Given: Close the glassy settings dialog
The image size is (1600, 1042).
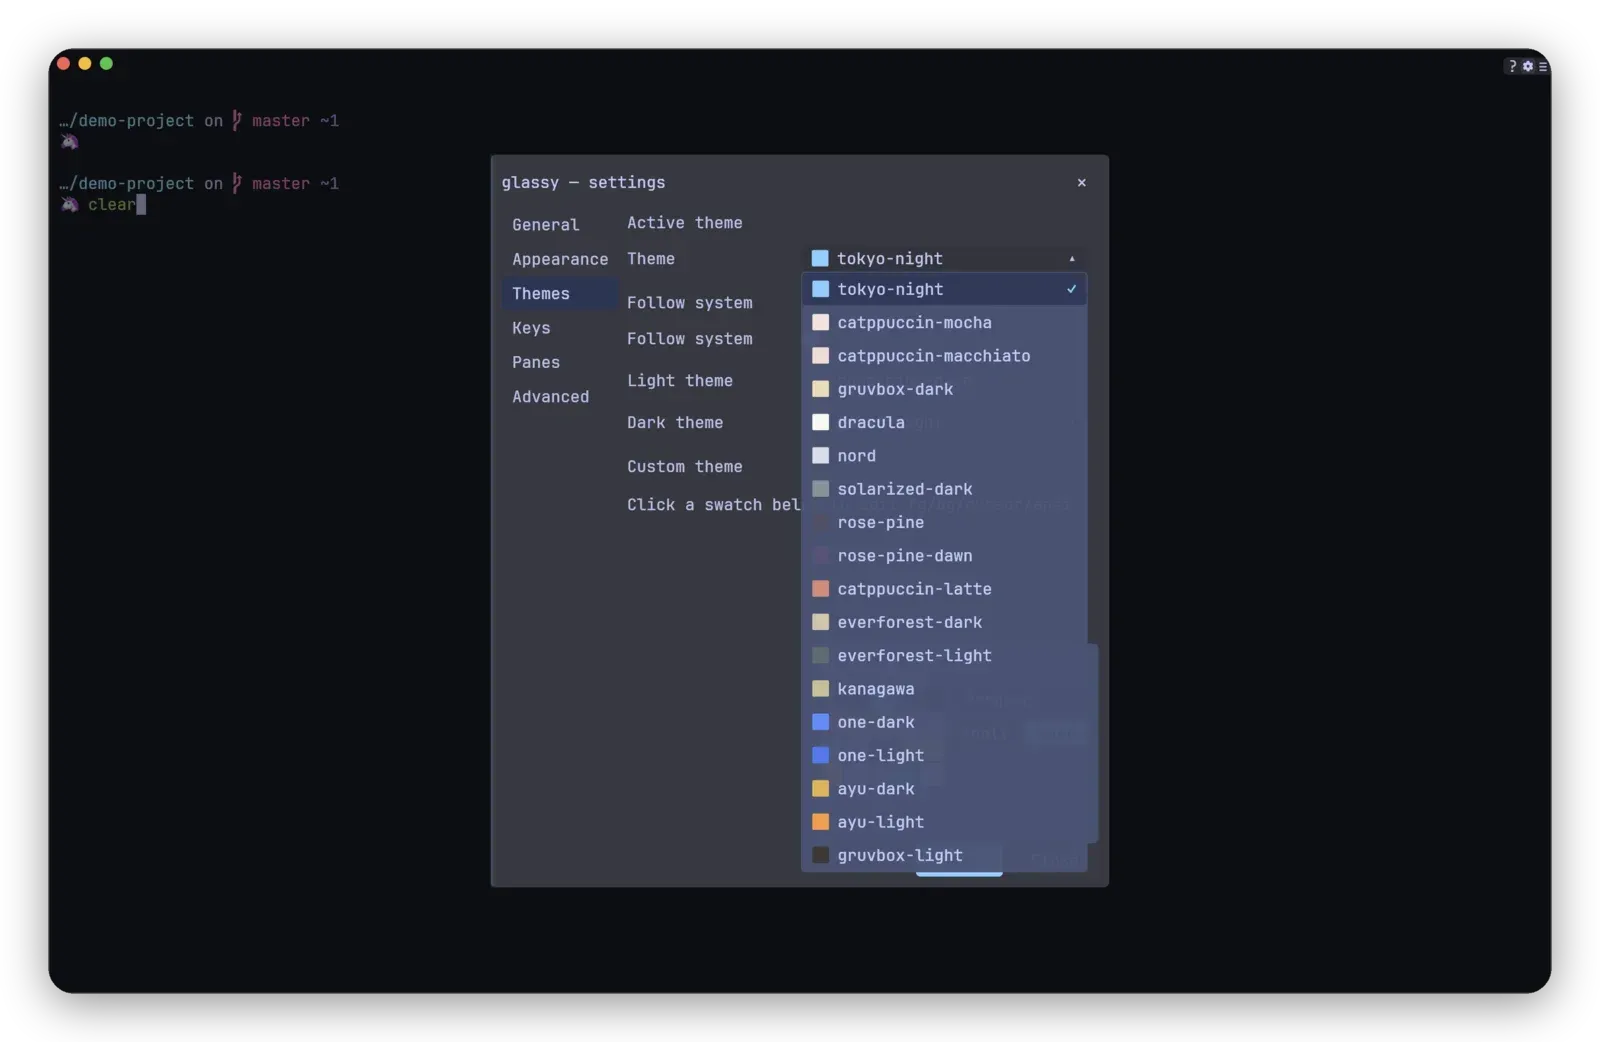Looking at the screenshot, I should (x=1081, y=183).
